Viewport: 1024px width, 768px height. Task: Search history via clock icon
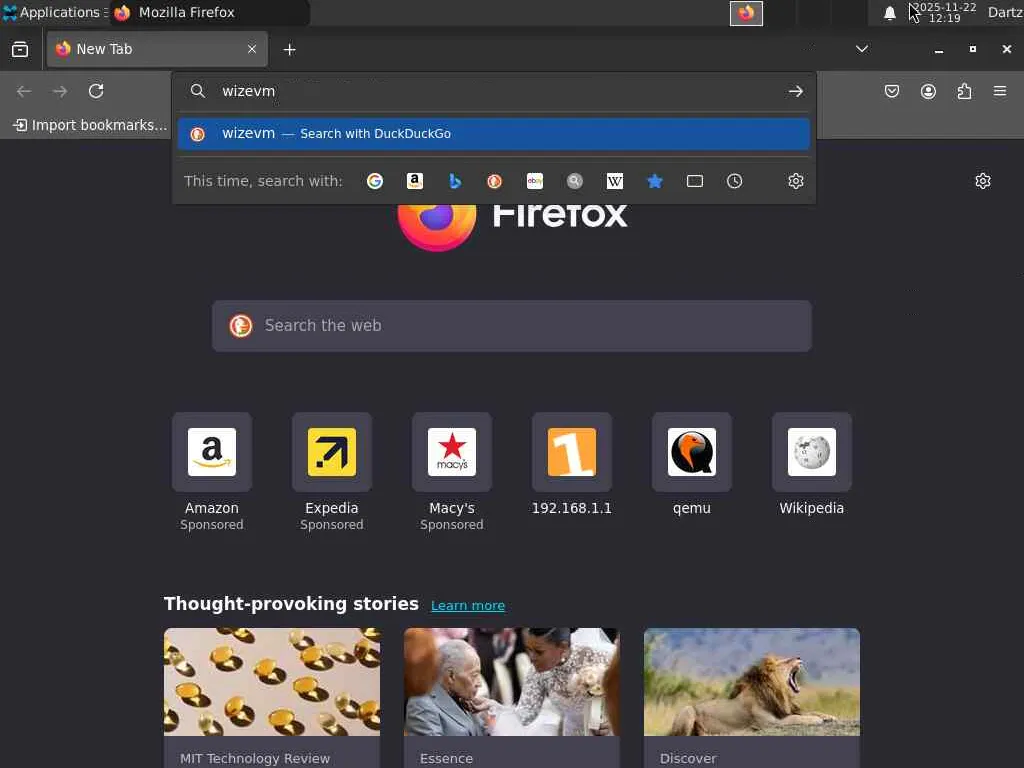tap(735, 181)
